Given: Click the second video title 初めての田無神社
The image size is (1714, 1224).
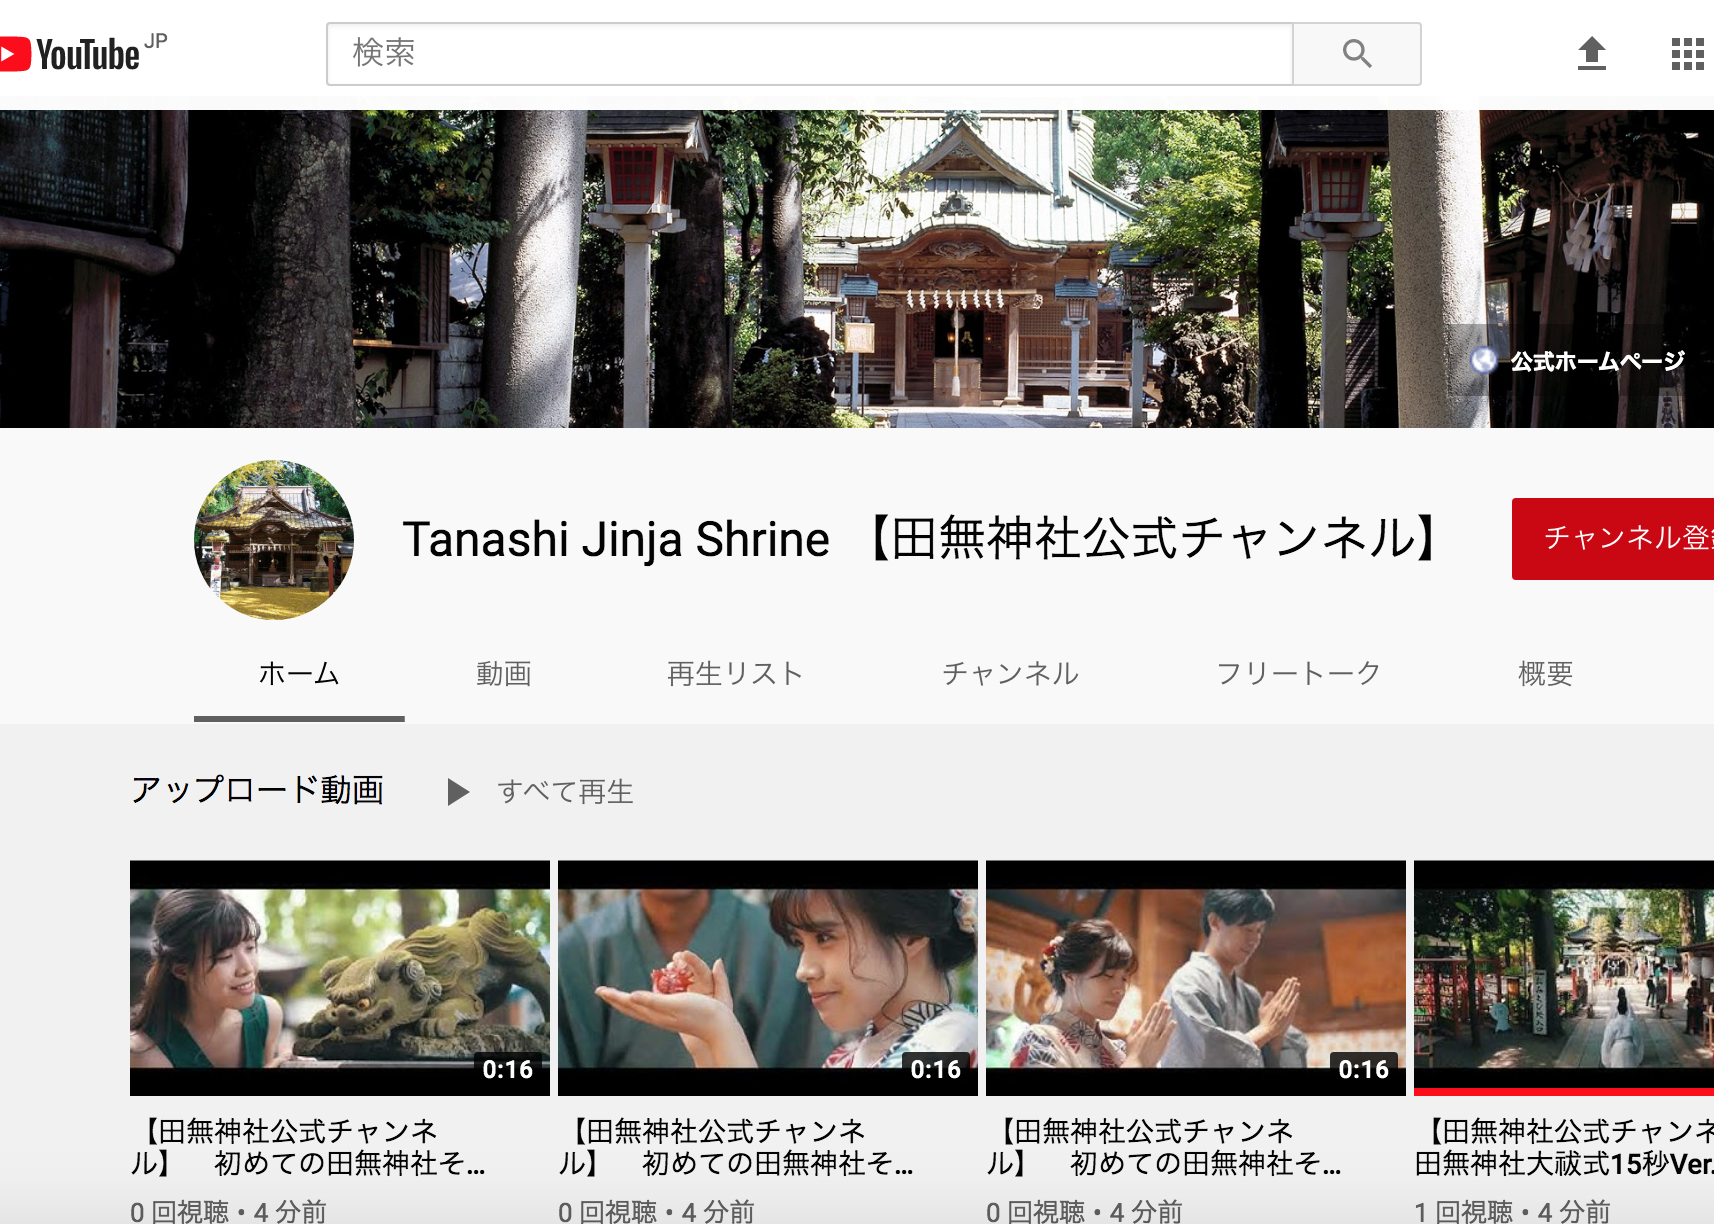Looking at the screenshot, I should [736, 1147].
